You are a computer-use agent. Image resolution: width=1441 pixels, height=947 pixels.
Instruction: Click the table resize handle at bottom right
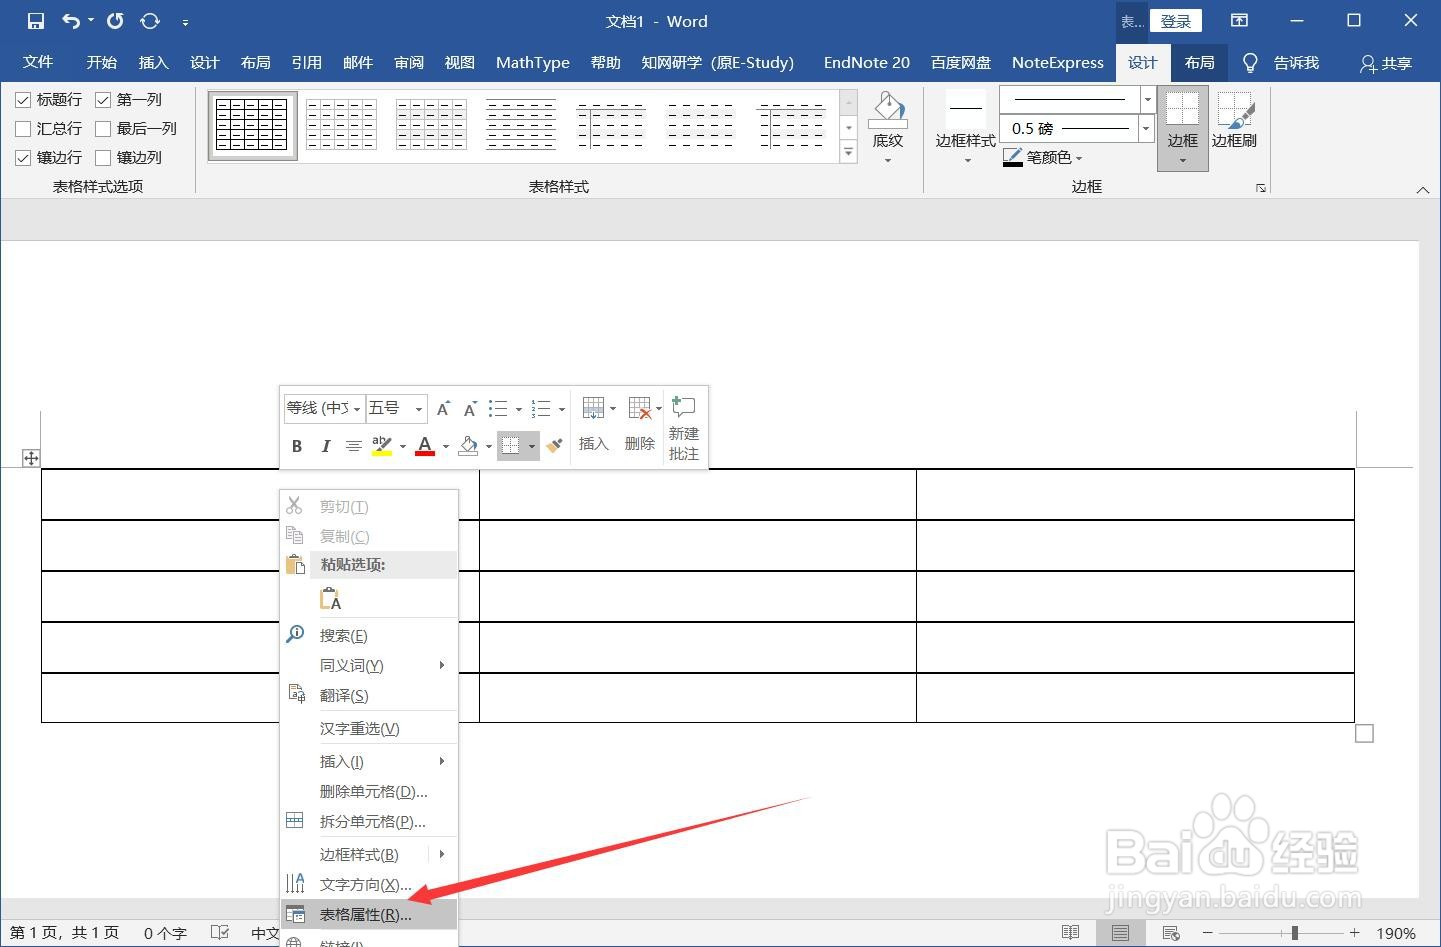point(1364,734)
